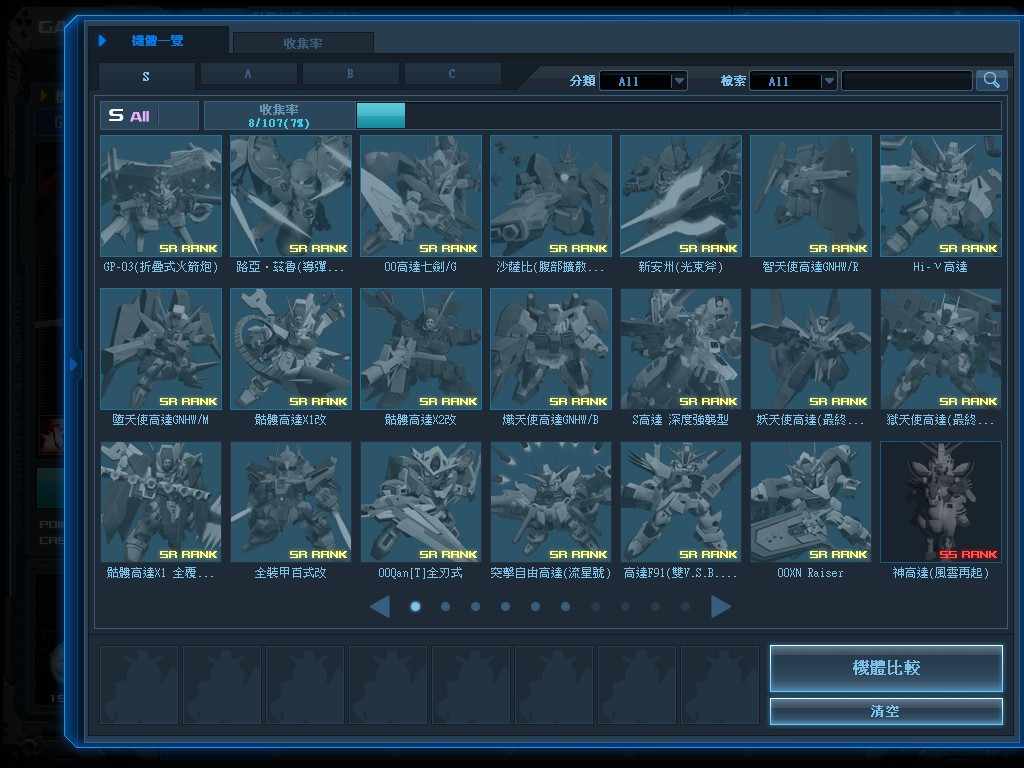
Task: Select the A rank tab
Action: point(248,74)
